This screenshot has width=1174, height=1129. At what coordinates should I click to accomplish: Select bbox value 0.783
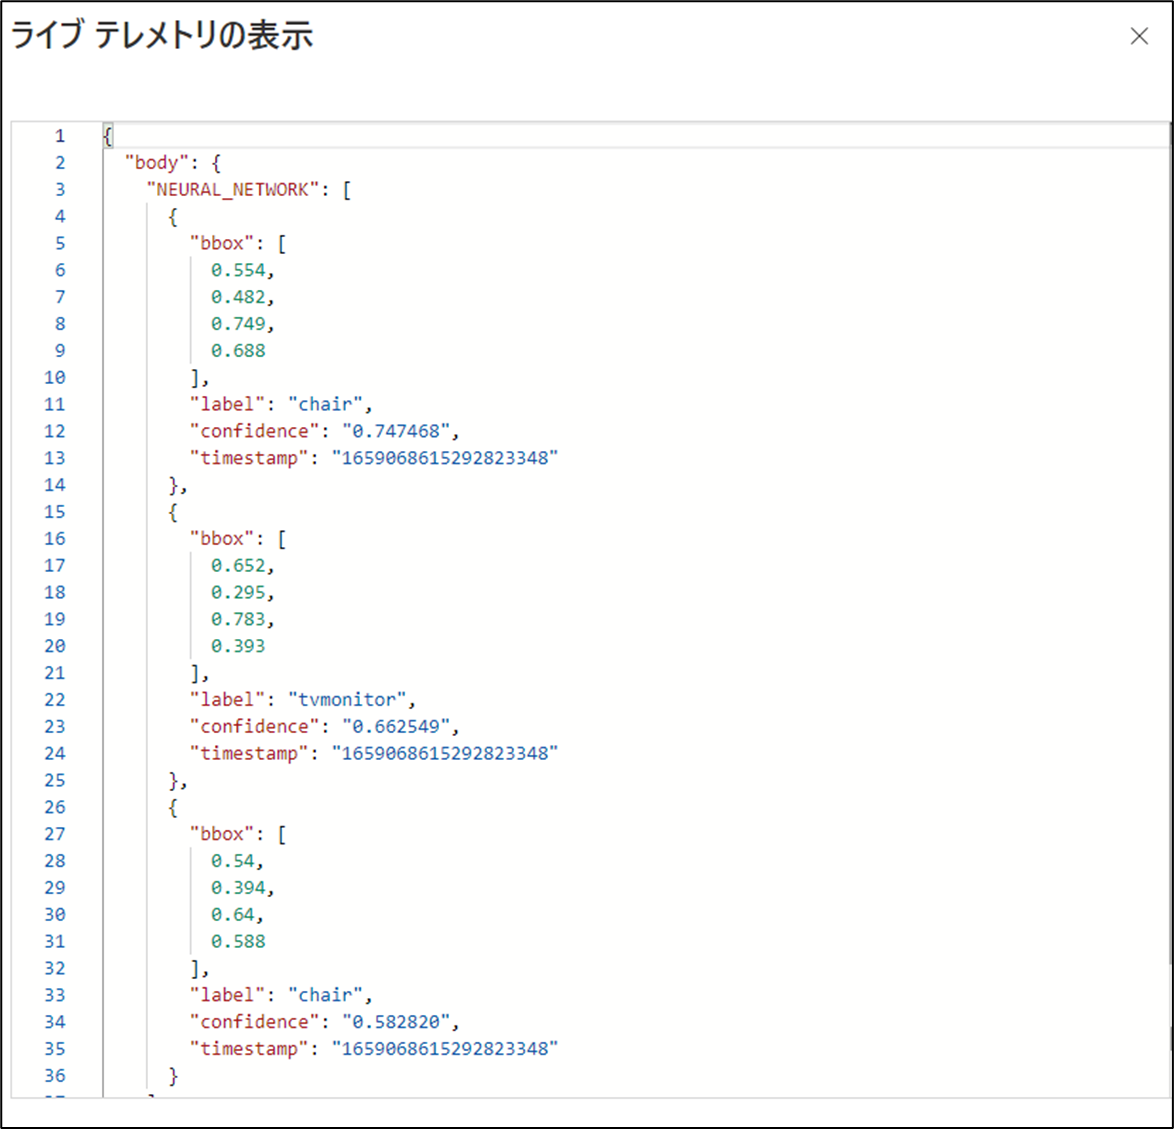(x=238, y=620)
